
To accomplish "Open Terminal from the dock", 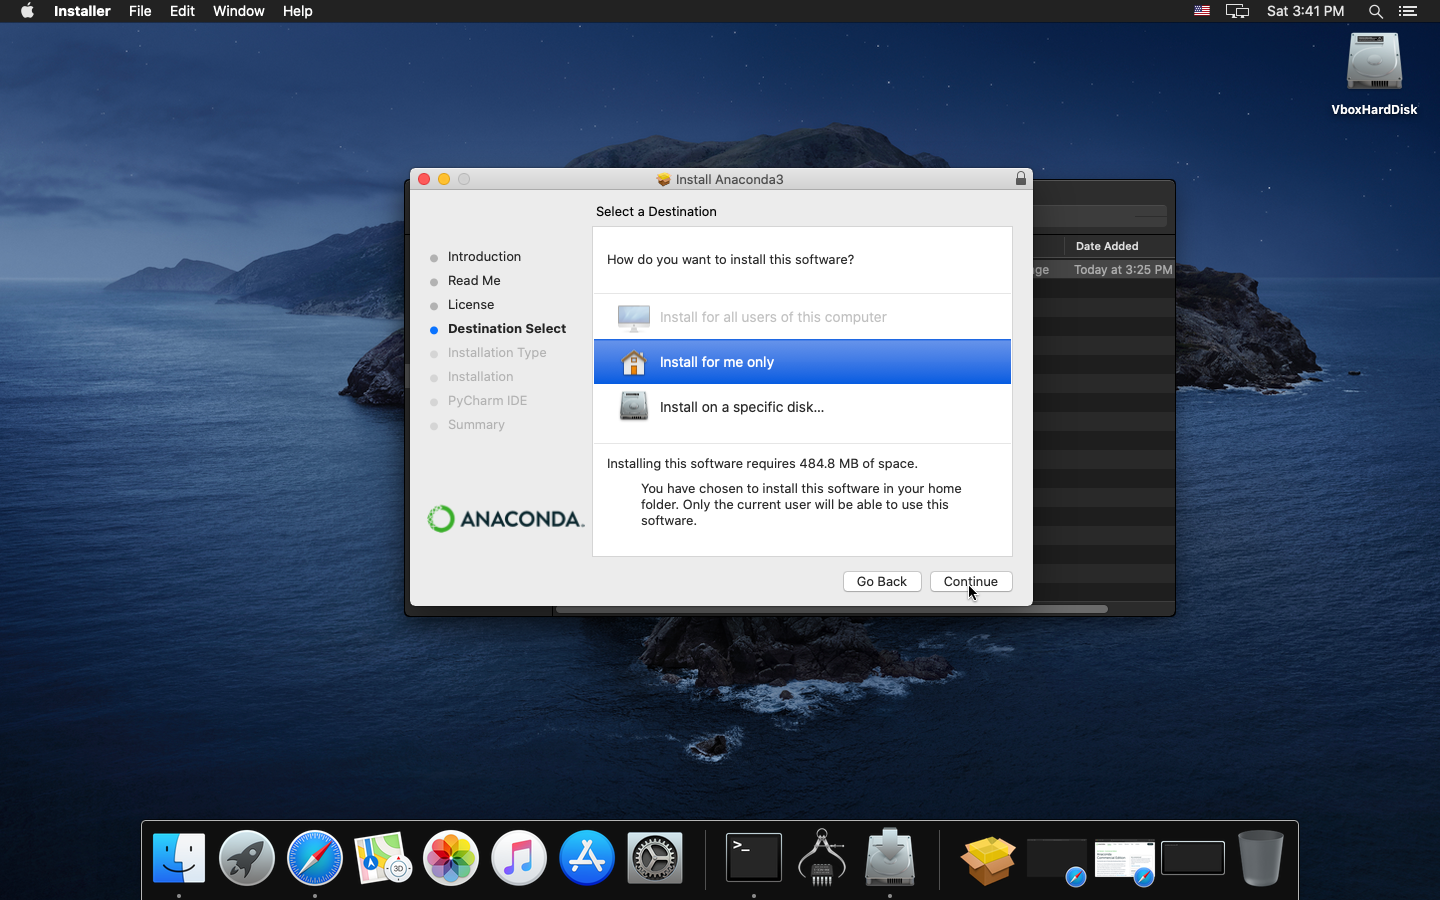I will point(754,858).
